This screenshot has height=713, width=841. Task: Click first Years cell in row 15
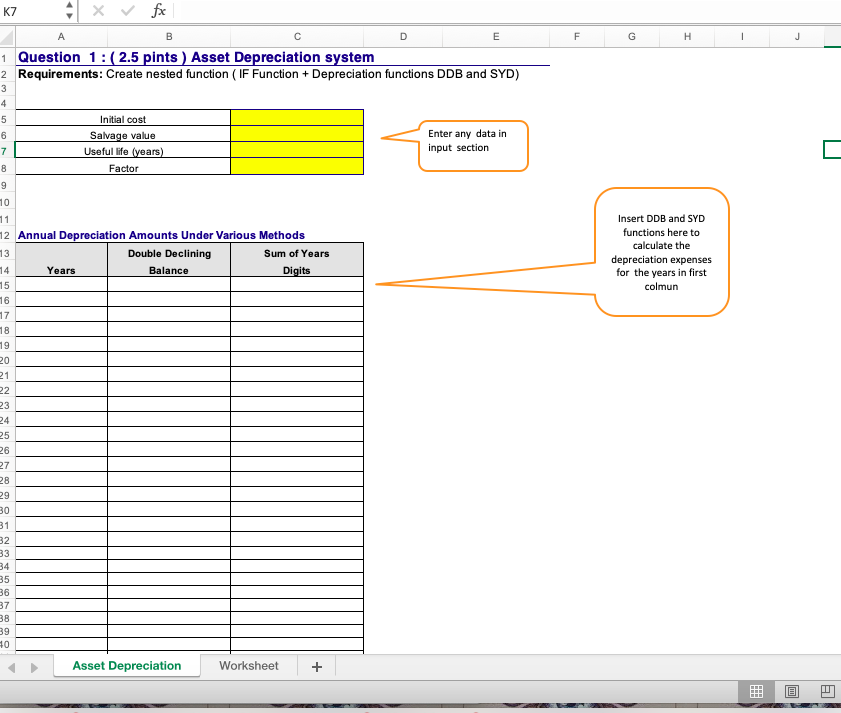point(61,284)
